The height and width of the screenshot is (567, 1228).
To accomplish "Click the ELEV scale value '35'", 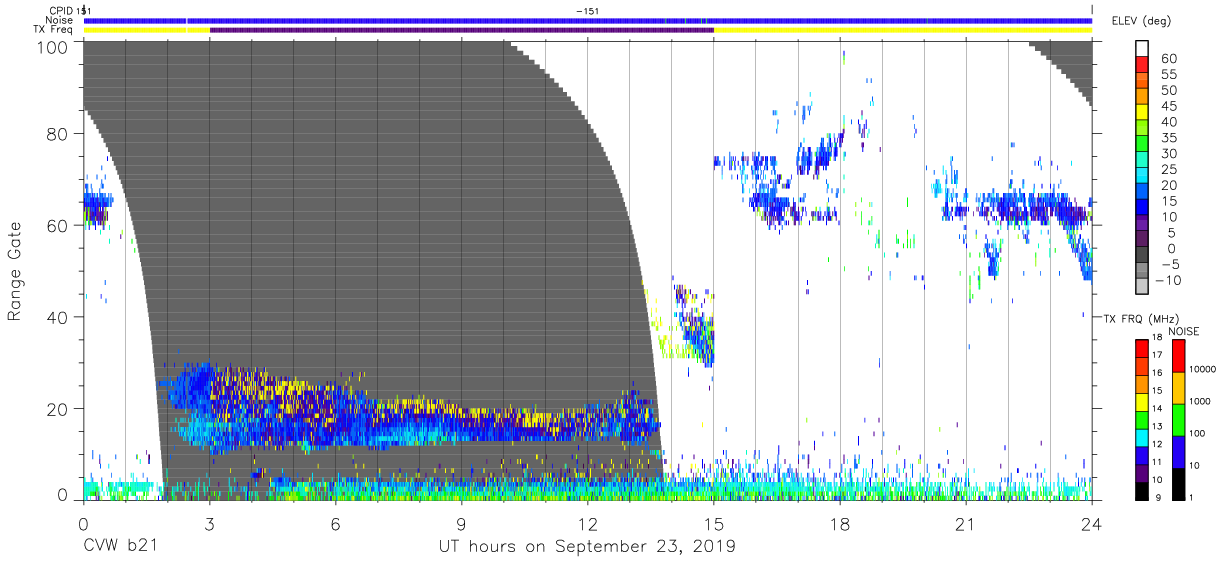I will click(x=1169, y=138).
